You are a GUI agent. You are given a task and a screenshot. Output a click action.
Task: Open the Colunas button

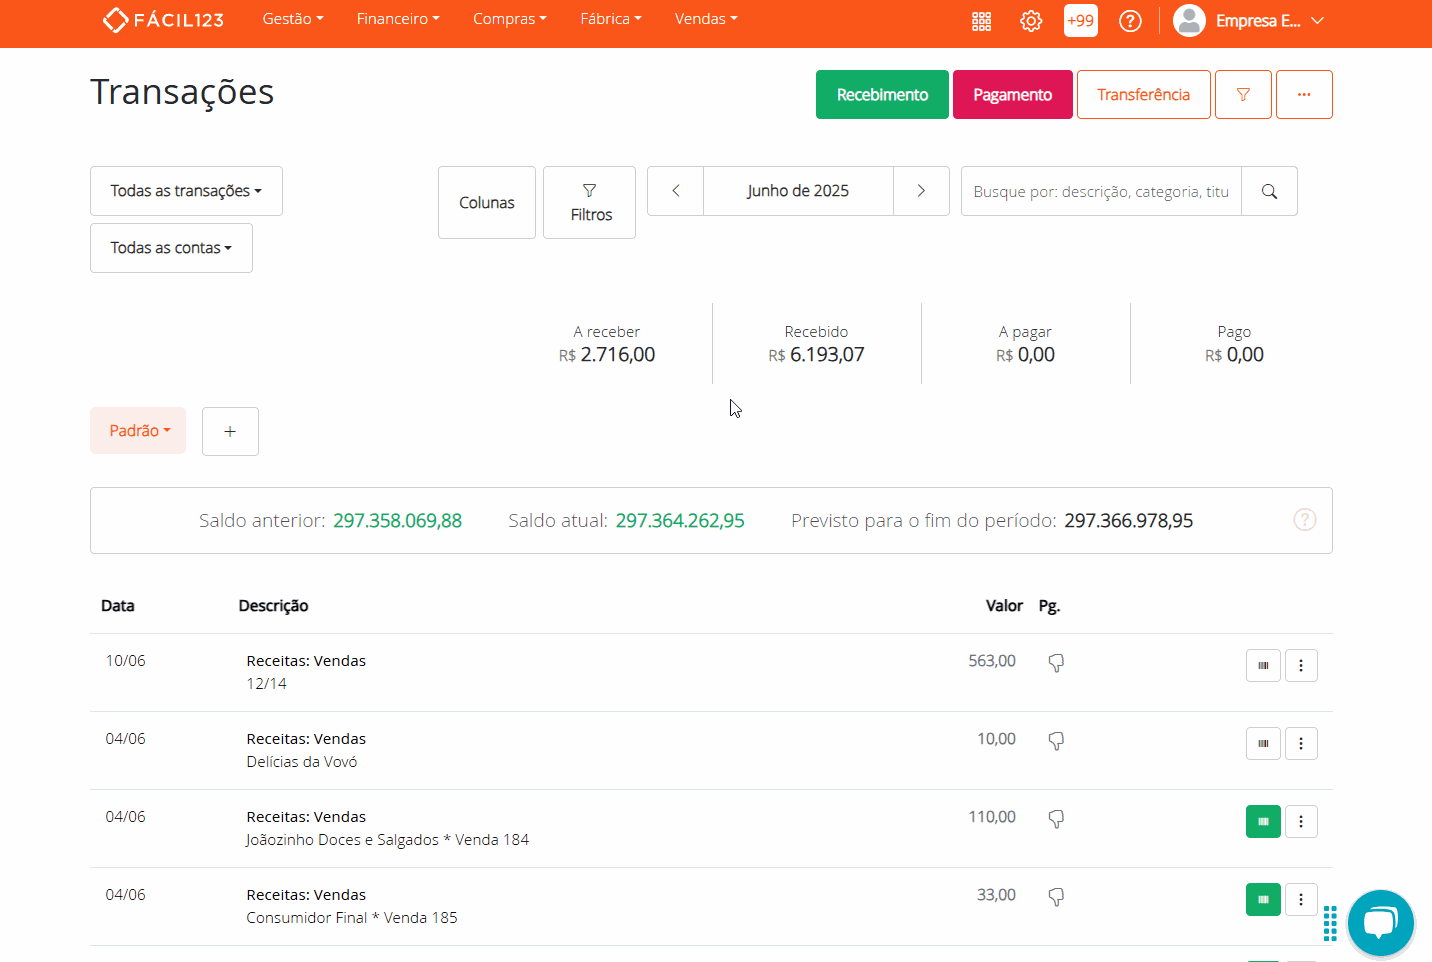tap(487, 203)
